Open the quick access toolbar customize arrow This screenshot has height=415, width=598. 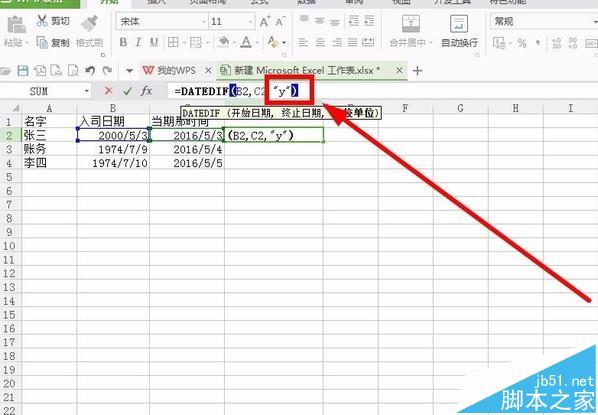click(x=129, y=71)
